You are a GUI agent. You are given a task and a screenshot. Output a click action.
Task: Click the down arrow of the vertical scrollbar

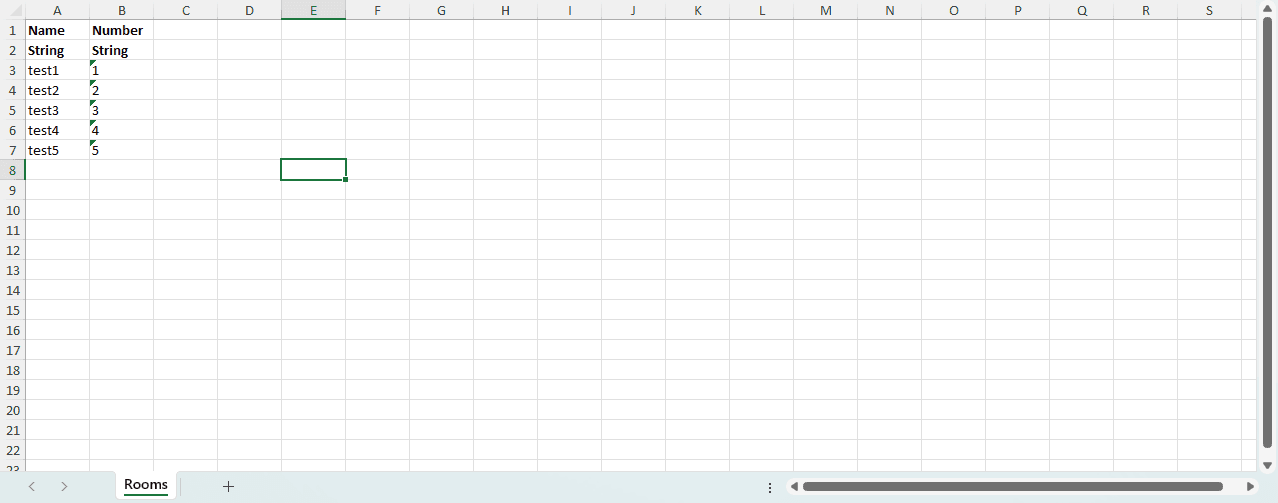1268,464
